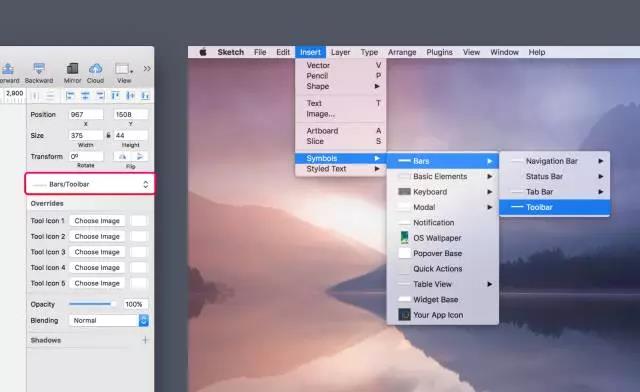Align layers to left edge icon
The image size is (640, 392).
[x=70, y=96]
